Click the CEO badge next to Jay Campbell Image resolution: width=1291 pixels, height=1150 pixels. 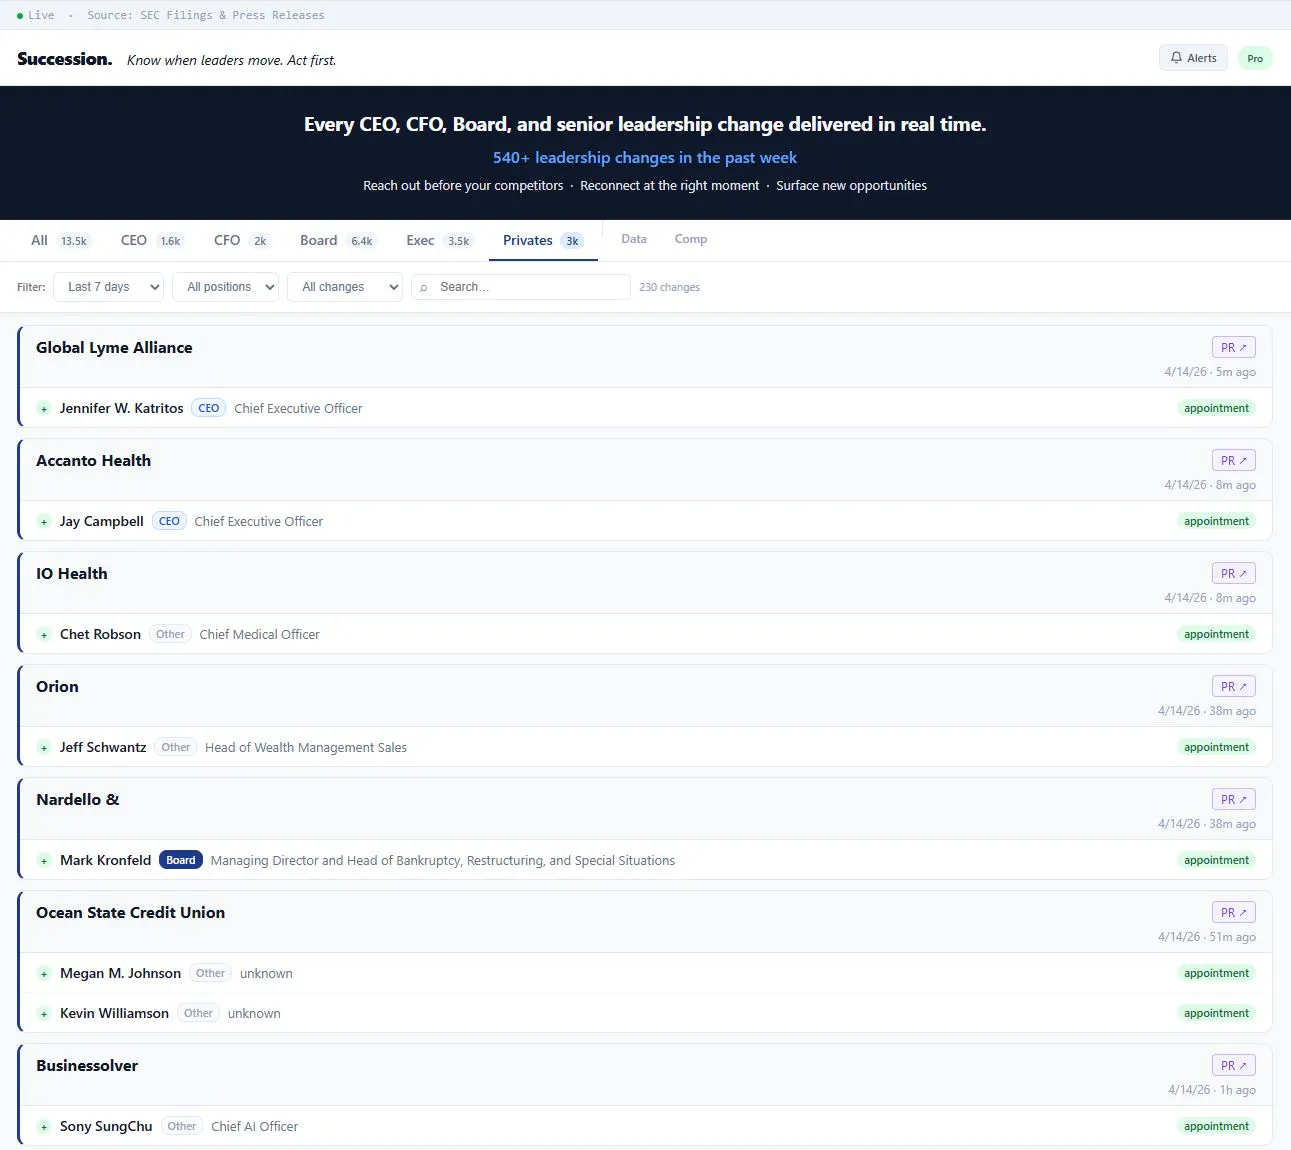pyautogui.click(x=169, y=521)
